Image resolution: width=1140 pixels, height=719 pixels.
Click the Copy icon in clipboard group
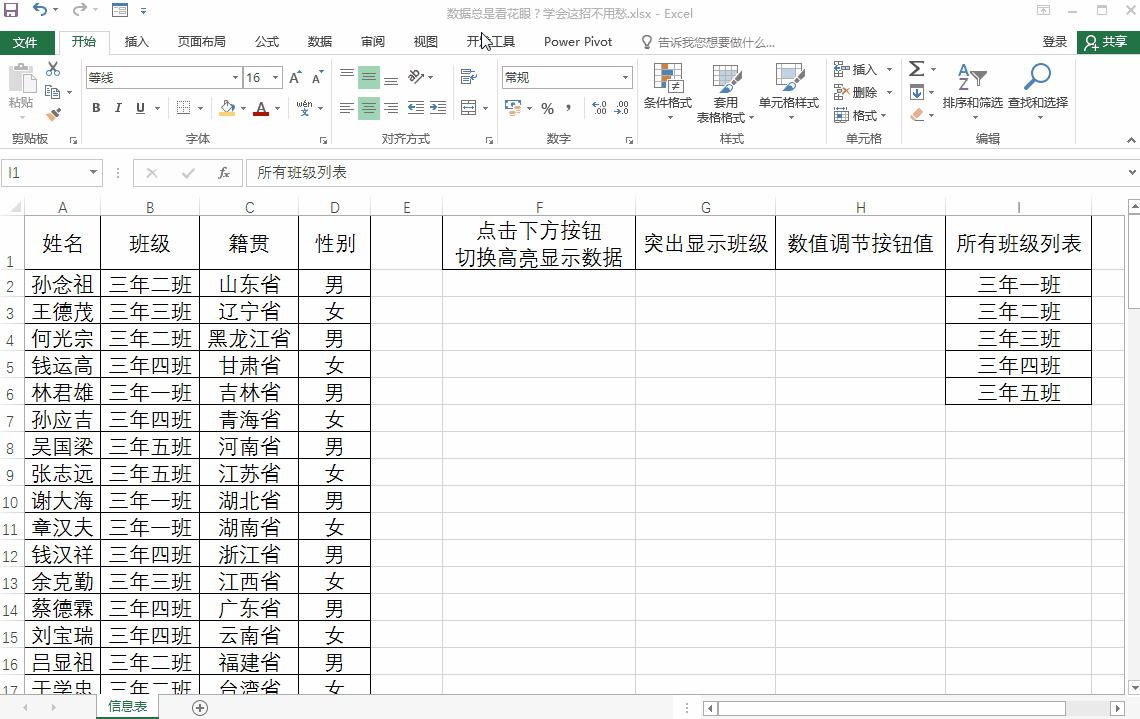[52, 92]
